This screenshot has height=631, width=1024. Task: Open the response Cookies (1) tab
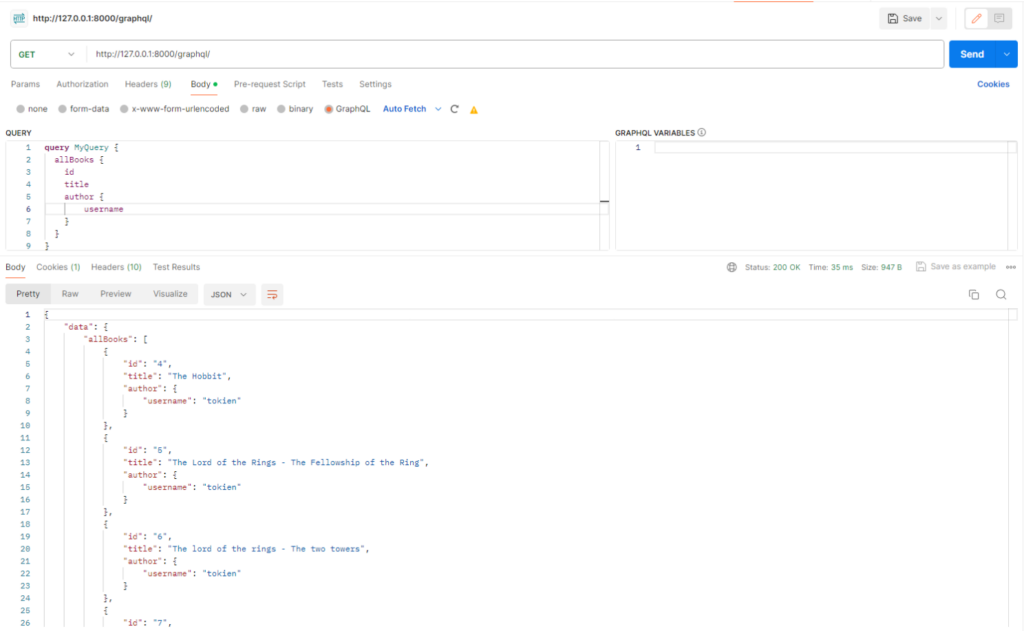(58, 267)
